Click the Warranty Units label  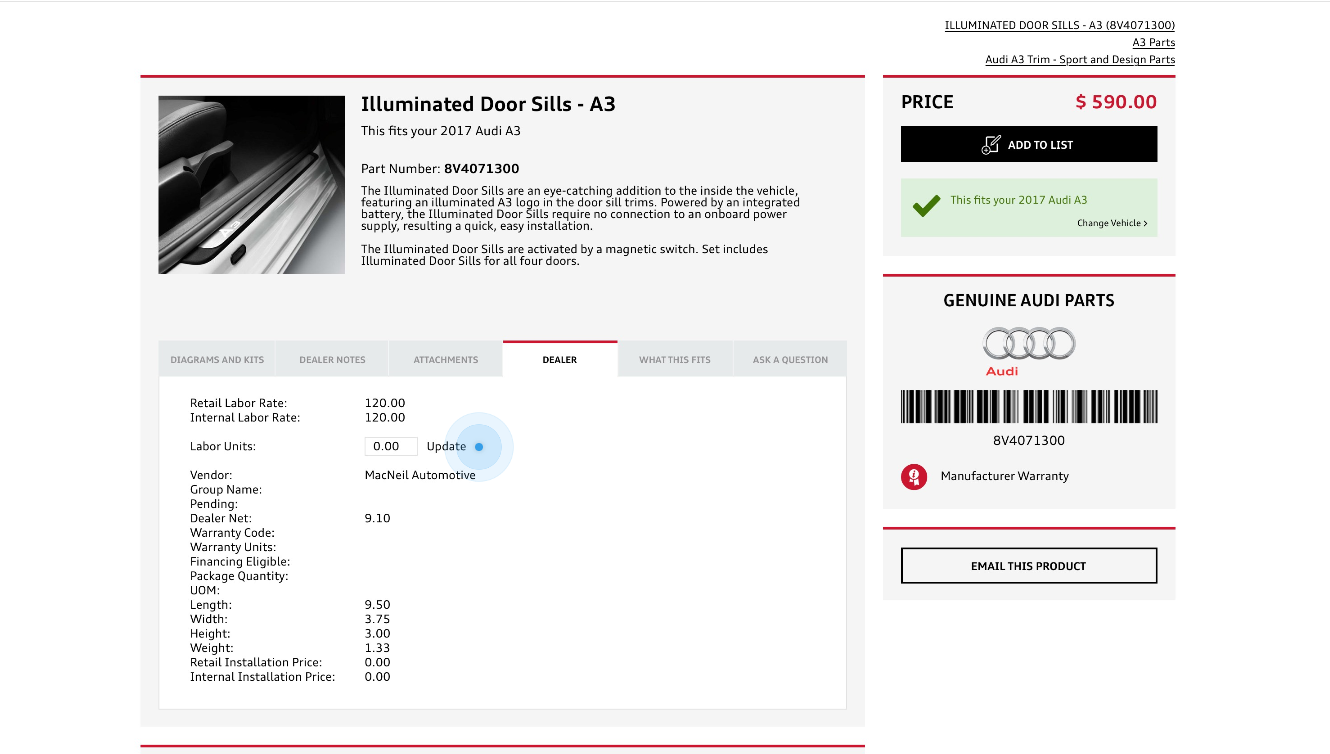233,548
